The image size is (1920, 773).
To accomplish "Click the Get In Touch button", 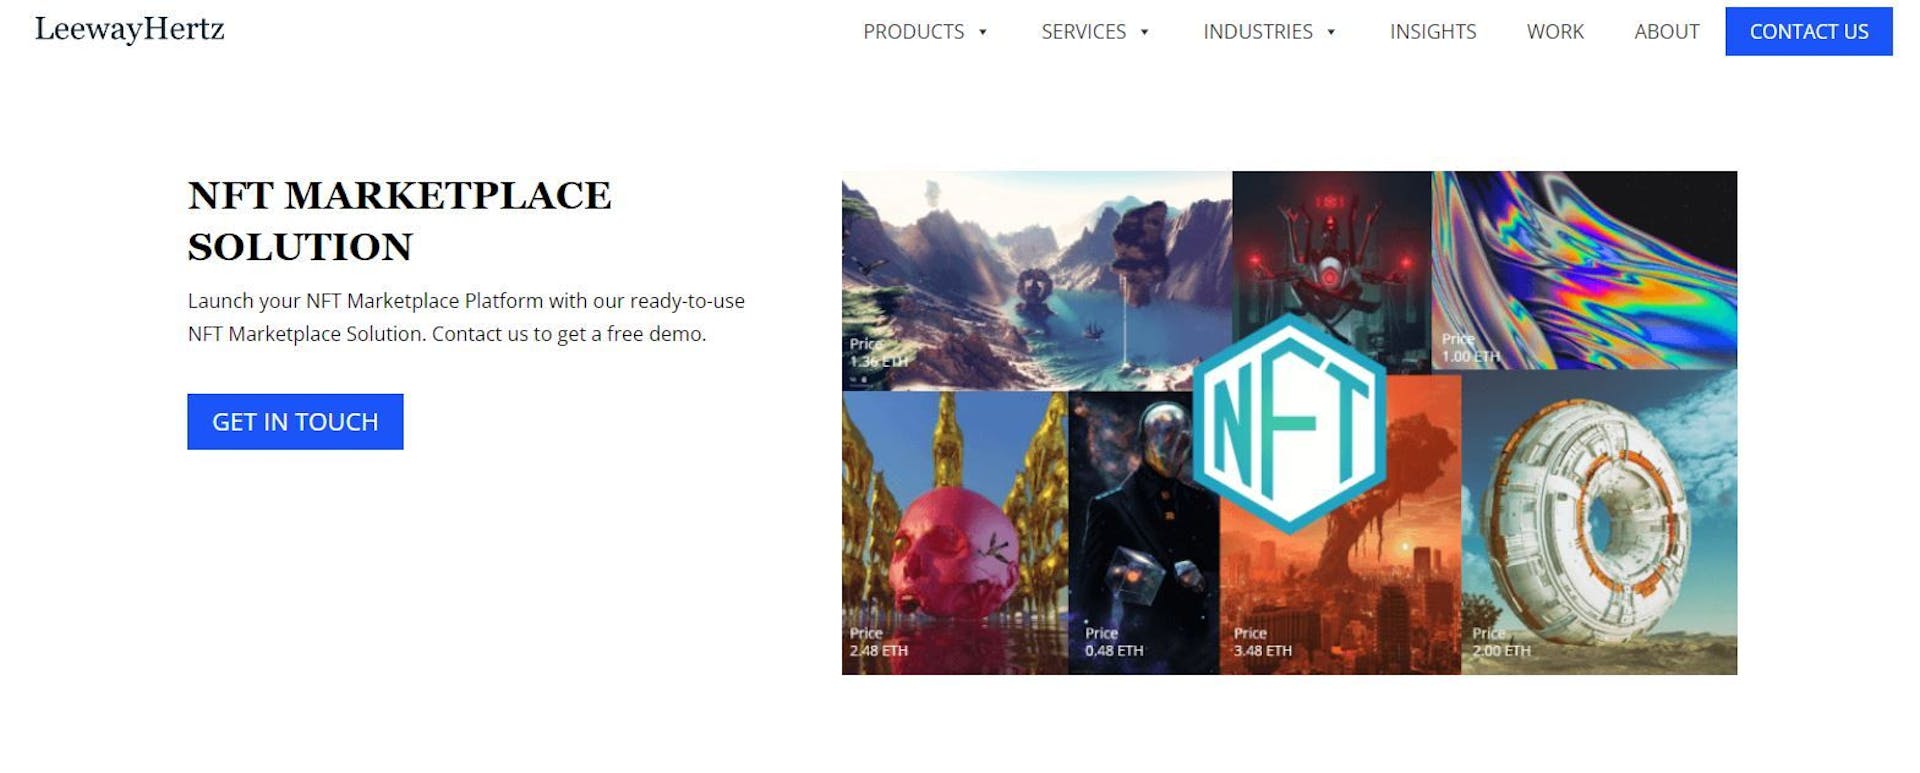I will click(295, 422).
